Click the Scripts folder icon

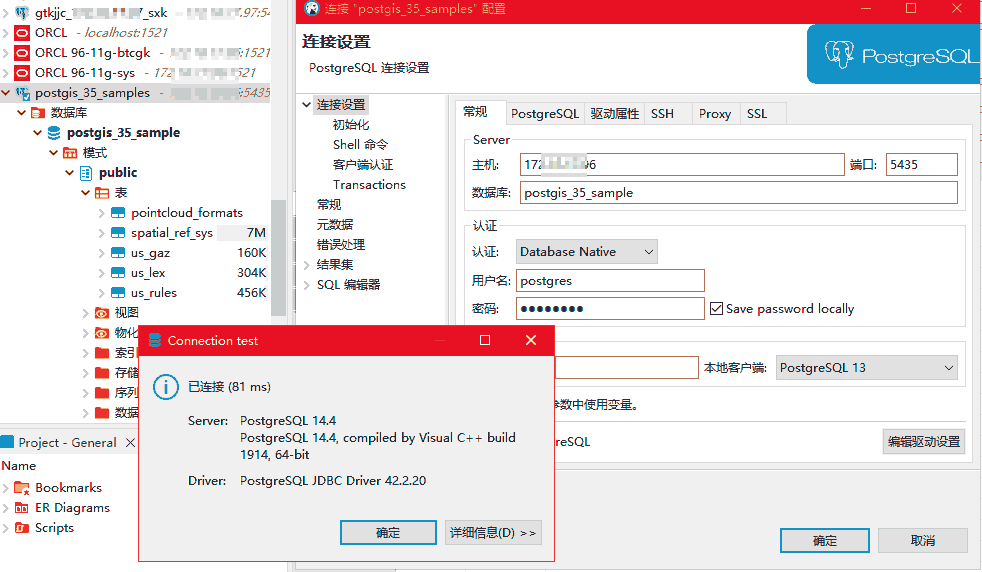(x=22, y=528)
